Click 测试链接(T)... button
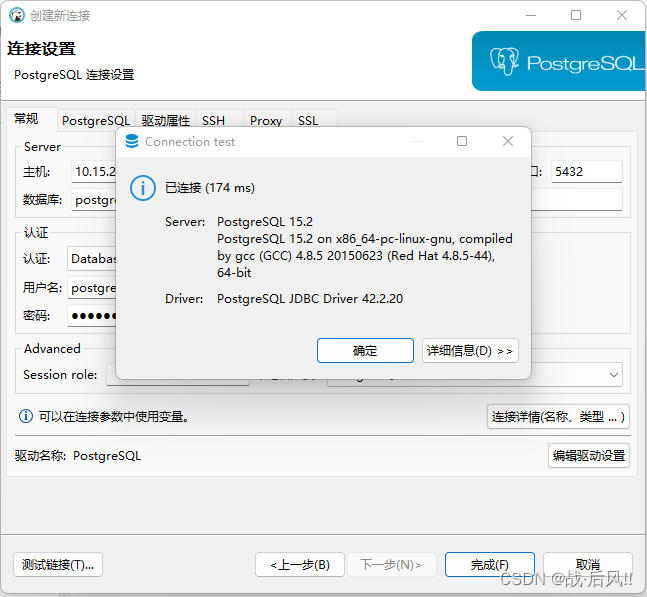This screenshot has height=597, width=647. click(58, 564)
